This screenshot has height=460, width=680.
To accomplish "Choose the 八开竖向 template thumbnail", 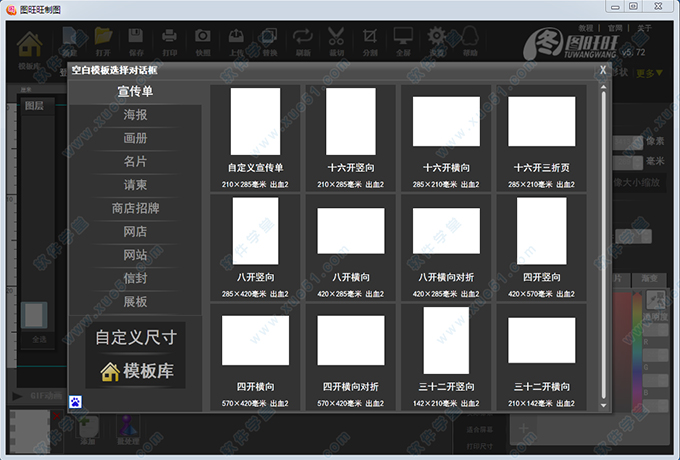I will point(255,231).
